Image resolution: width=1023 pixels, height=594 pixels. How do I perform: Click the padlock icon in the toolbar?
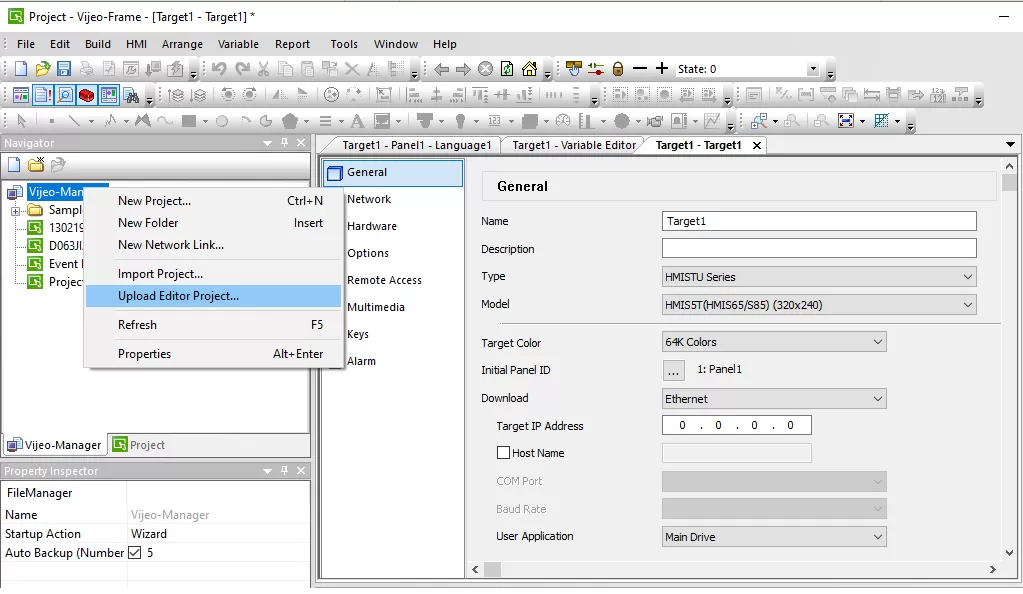[618, 69]
